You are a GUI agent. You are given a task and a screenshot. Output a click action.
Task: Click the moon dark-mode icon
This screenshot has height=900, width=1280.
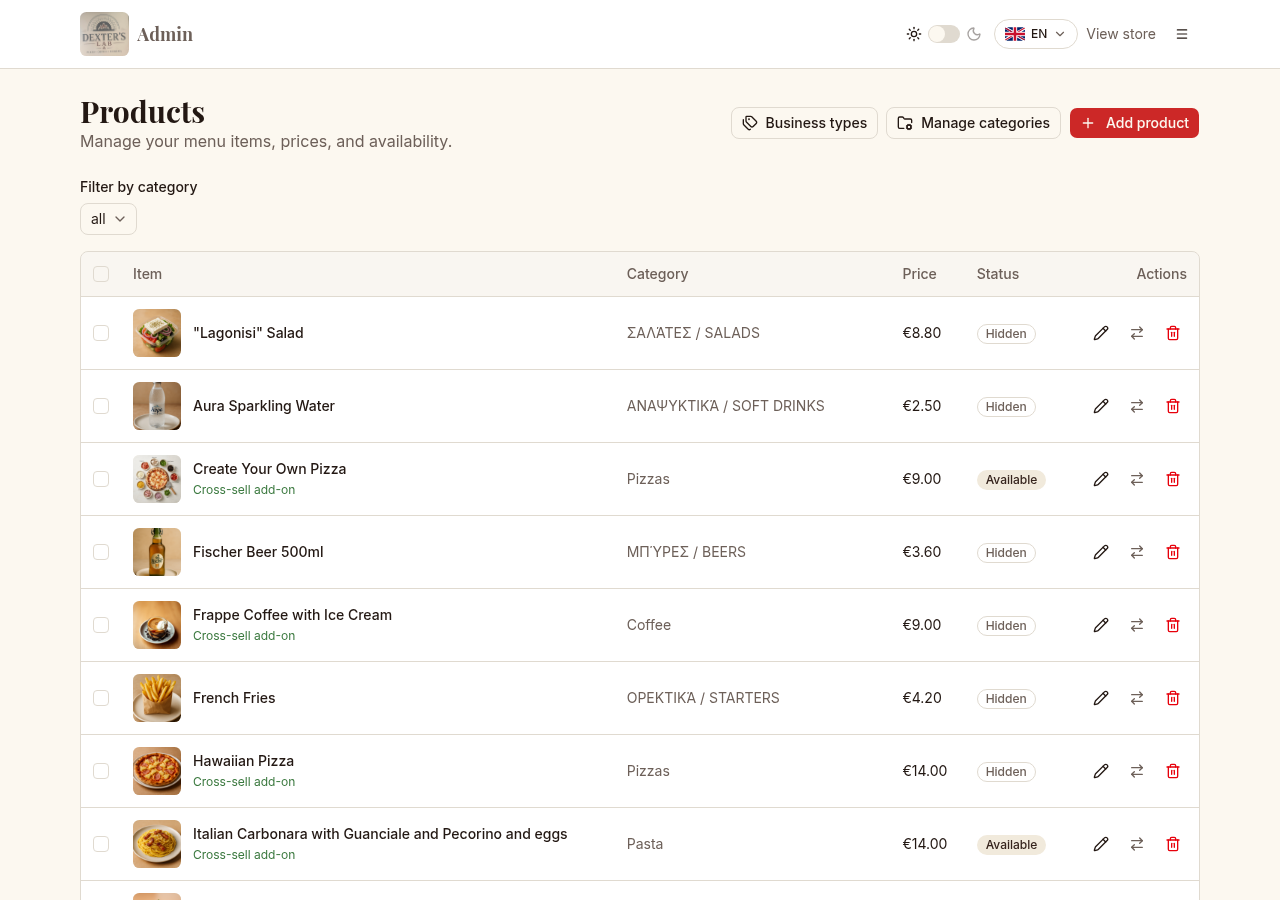pyautogui.click(x=974, y=34)
